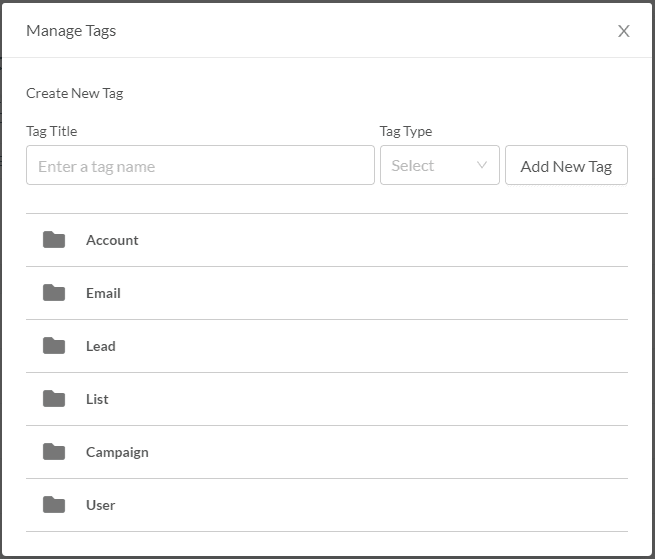The width and height of the screenshot is (655, 559).
Task: Select the User tag category
Action: coord(100,505)
